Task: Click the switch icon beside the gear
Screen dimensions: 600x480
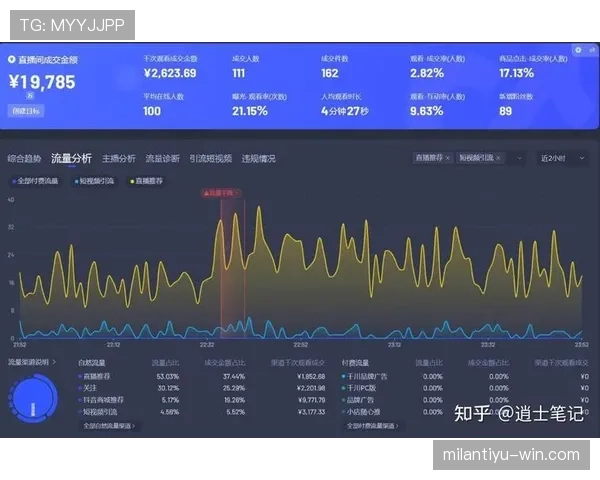Action: click(x=592, y=50)
